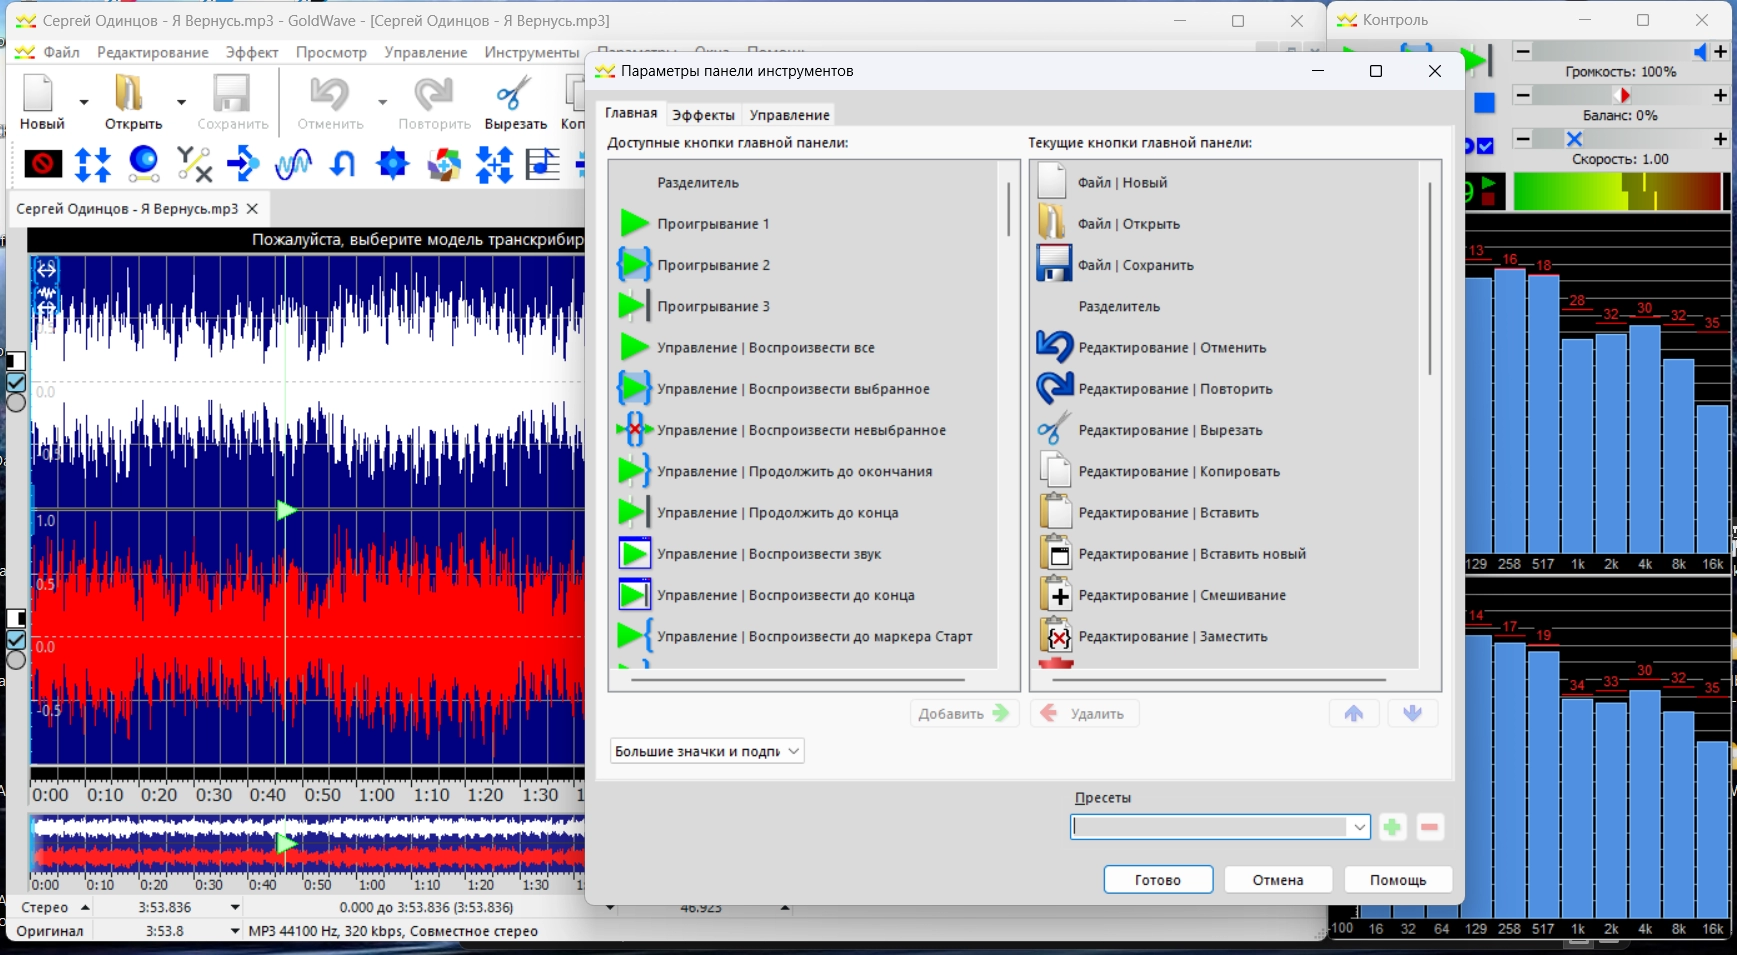Select 'Проигрывание 2' in available buttons list
The image size is (1737, 955).
coord(713,265)
